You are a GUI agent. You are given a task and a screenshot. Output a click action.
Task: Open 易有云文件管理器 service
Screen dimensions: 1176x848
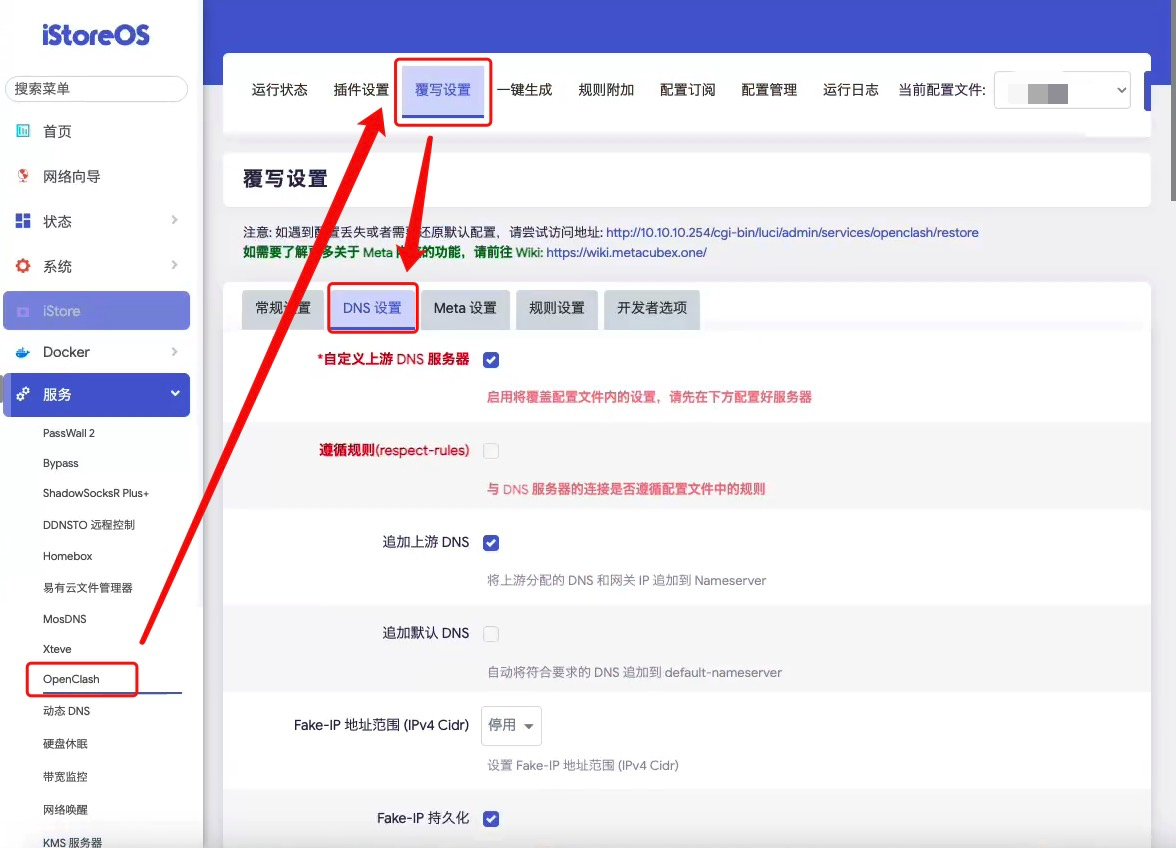point(88,588)
